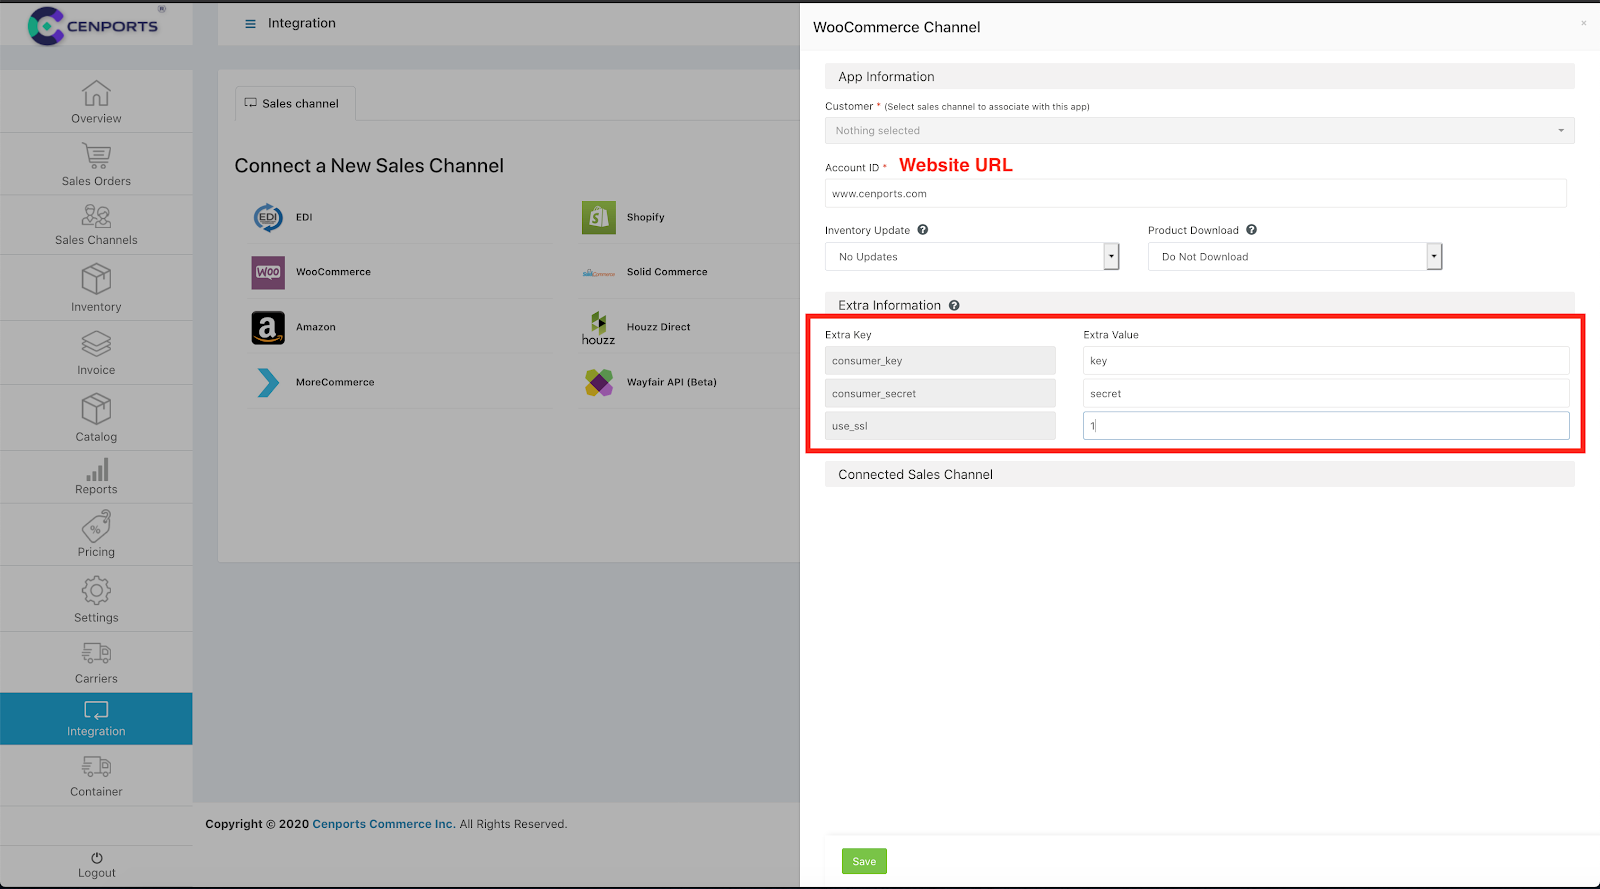Click the Connected Sales Channel heading
1600x889 pixels.
click(x=915, y=475)
